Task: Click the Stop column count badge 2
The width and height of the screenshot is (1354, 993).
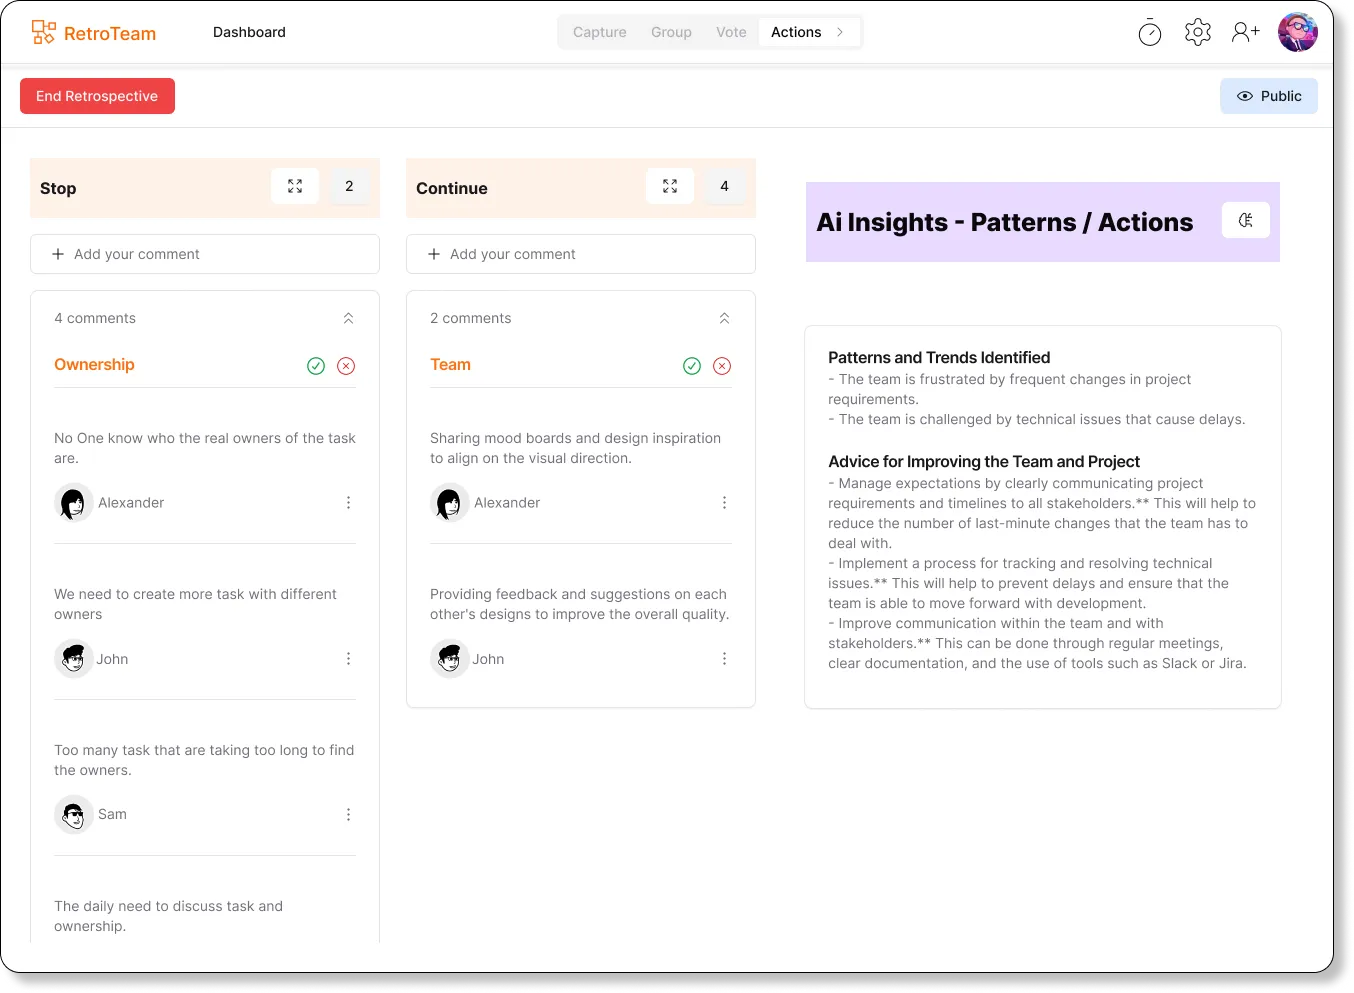Action: tap(349, 186)
